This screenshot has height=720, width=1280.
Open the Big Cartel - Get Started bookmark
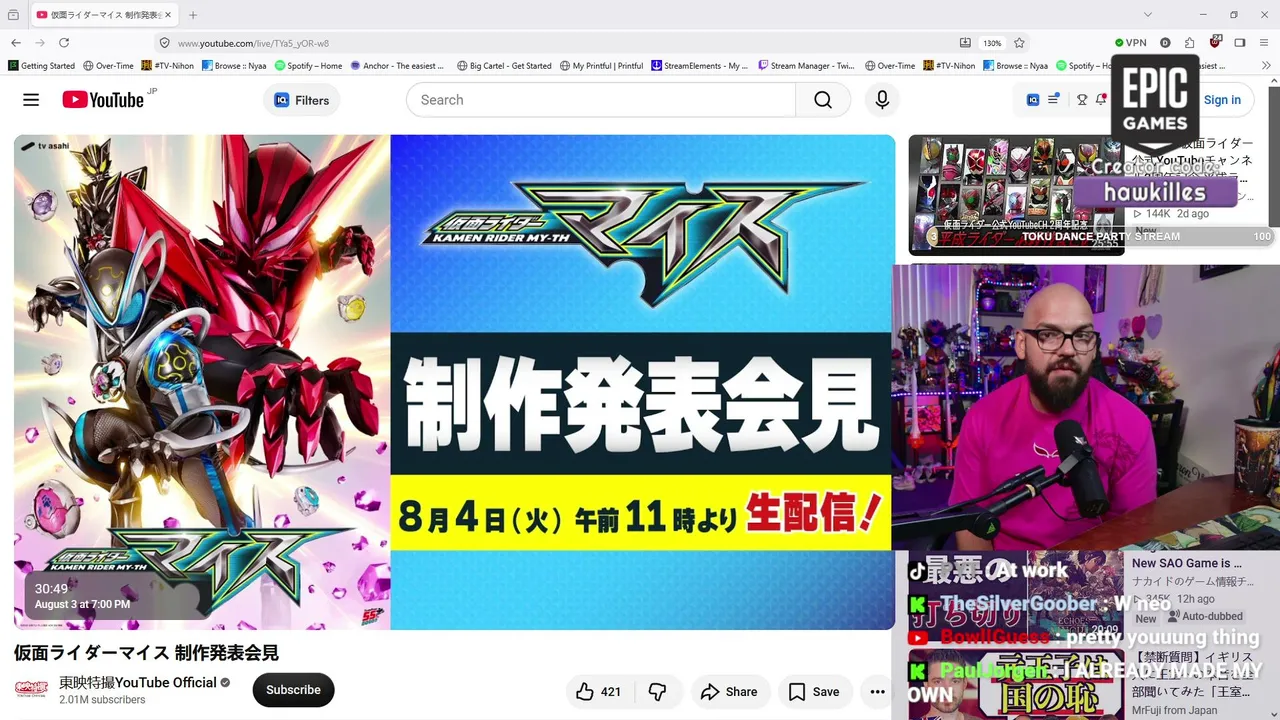tap(504, 66)
